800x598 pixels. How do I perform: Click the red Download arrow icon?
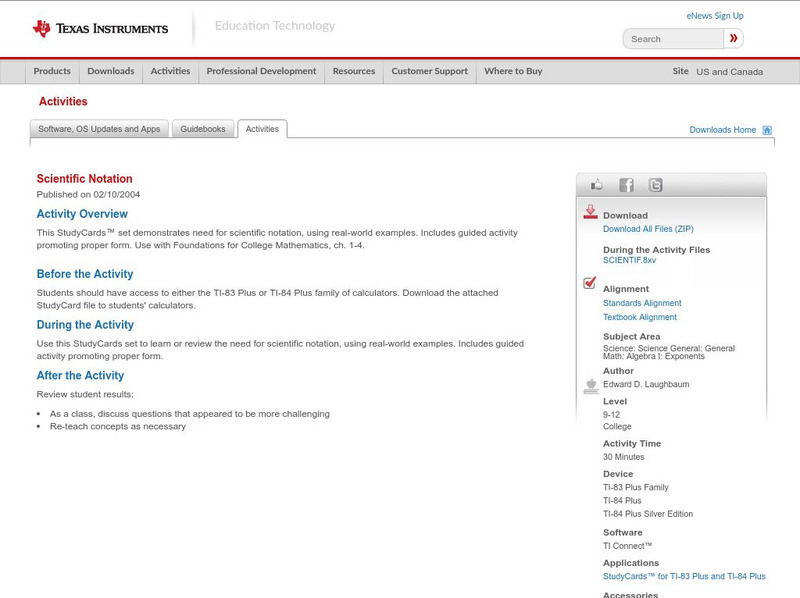pyautogui.click(x=590, y=212)
